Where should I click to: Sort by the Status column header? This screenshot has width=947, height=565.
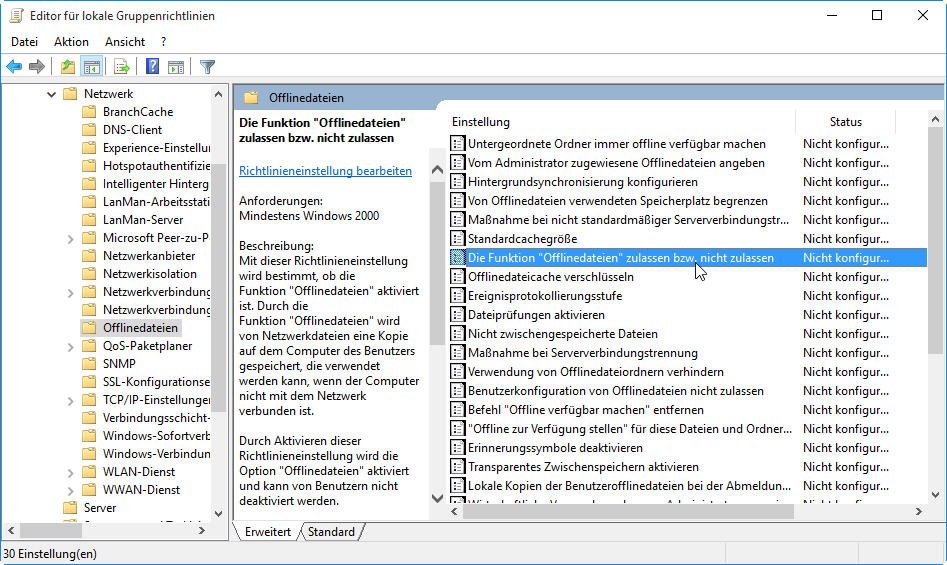pos(846,122)
